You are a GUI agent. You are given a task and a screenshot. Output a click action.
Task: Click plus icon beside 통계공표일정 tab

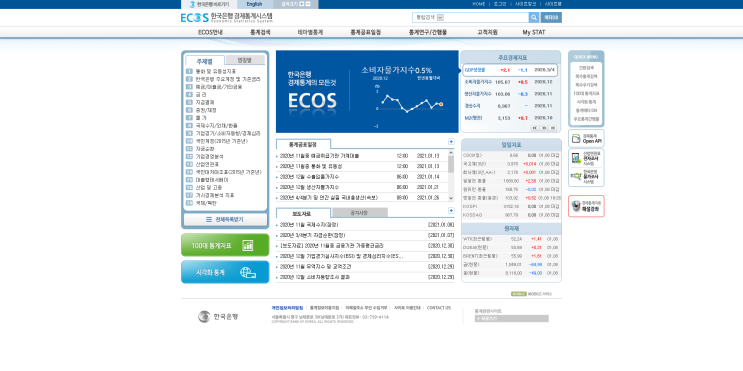click(x=451, y=142)
